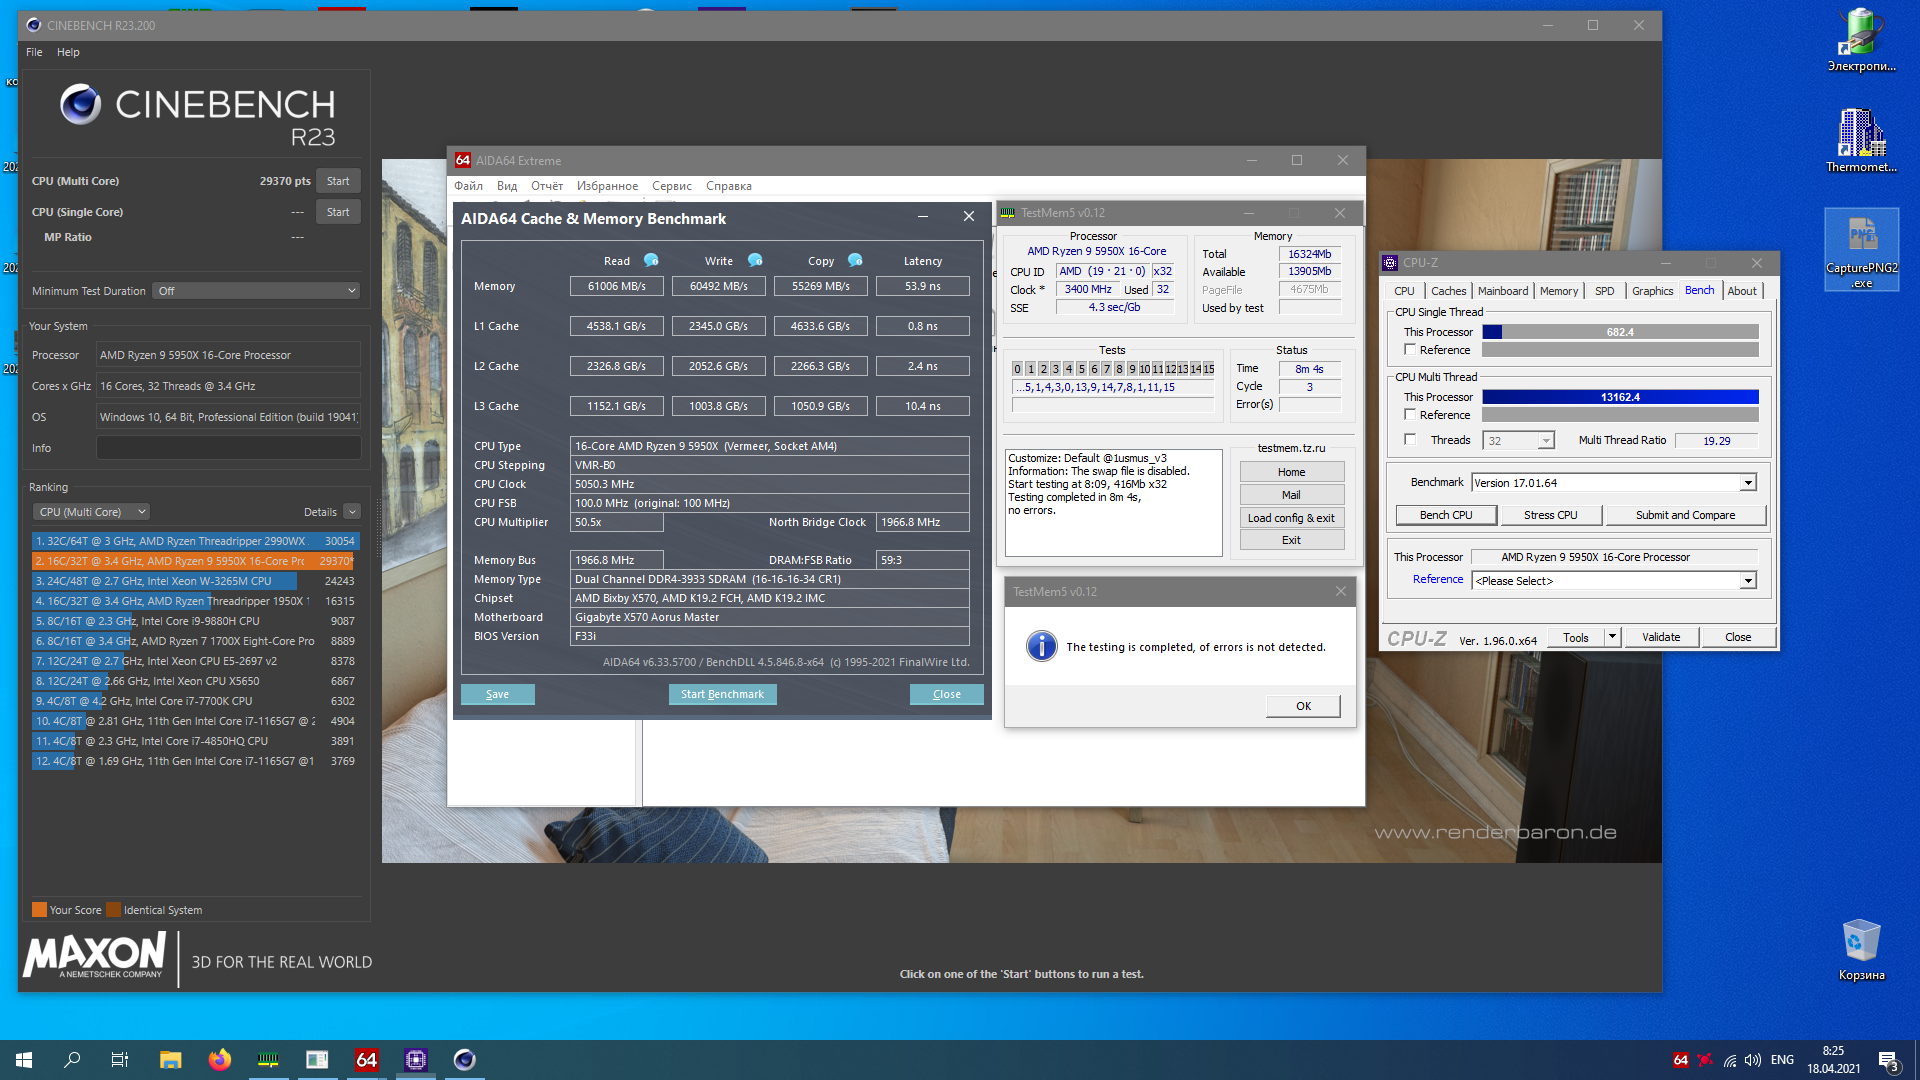
Task: Open CPU-Z Benchmark version dropdown
Action: pyautogui.click(x=1747, y=483)
